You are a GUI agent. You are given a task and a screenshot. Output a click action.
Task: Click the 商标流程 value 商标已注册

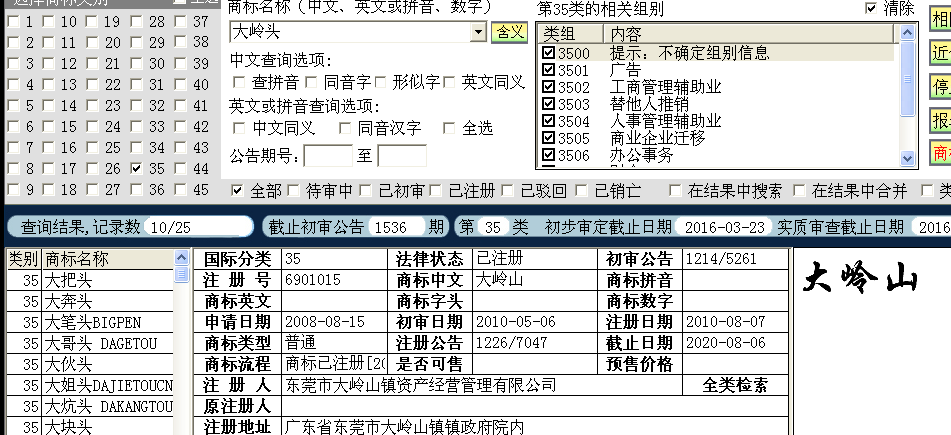pos(335,363)
